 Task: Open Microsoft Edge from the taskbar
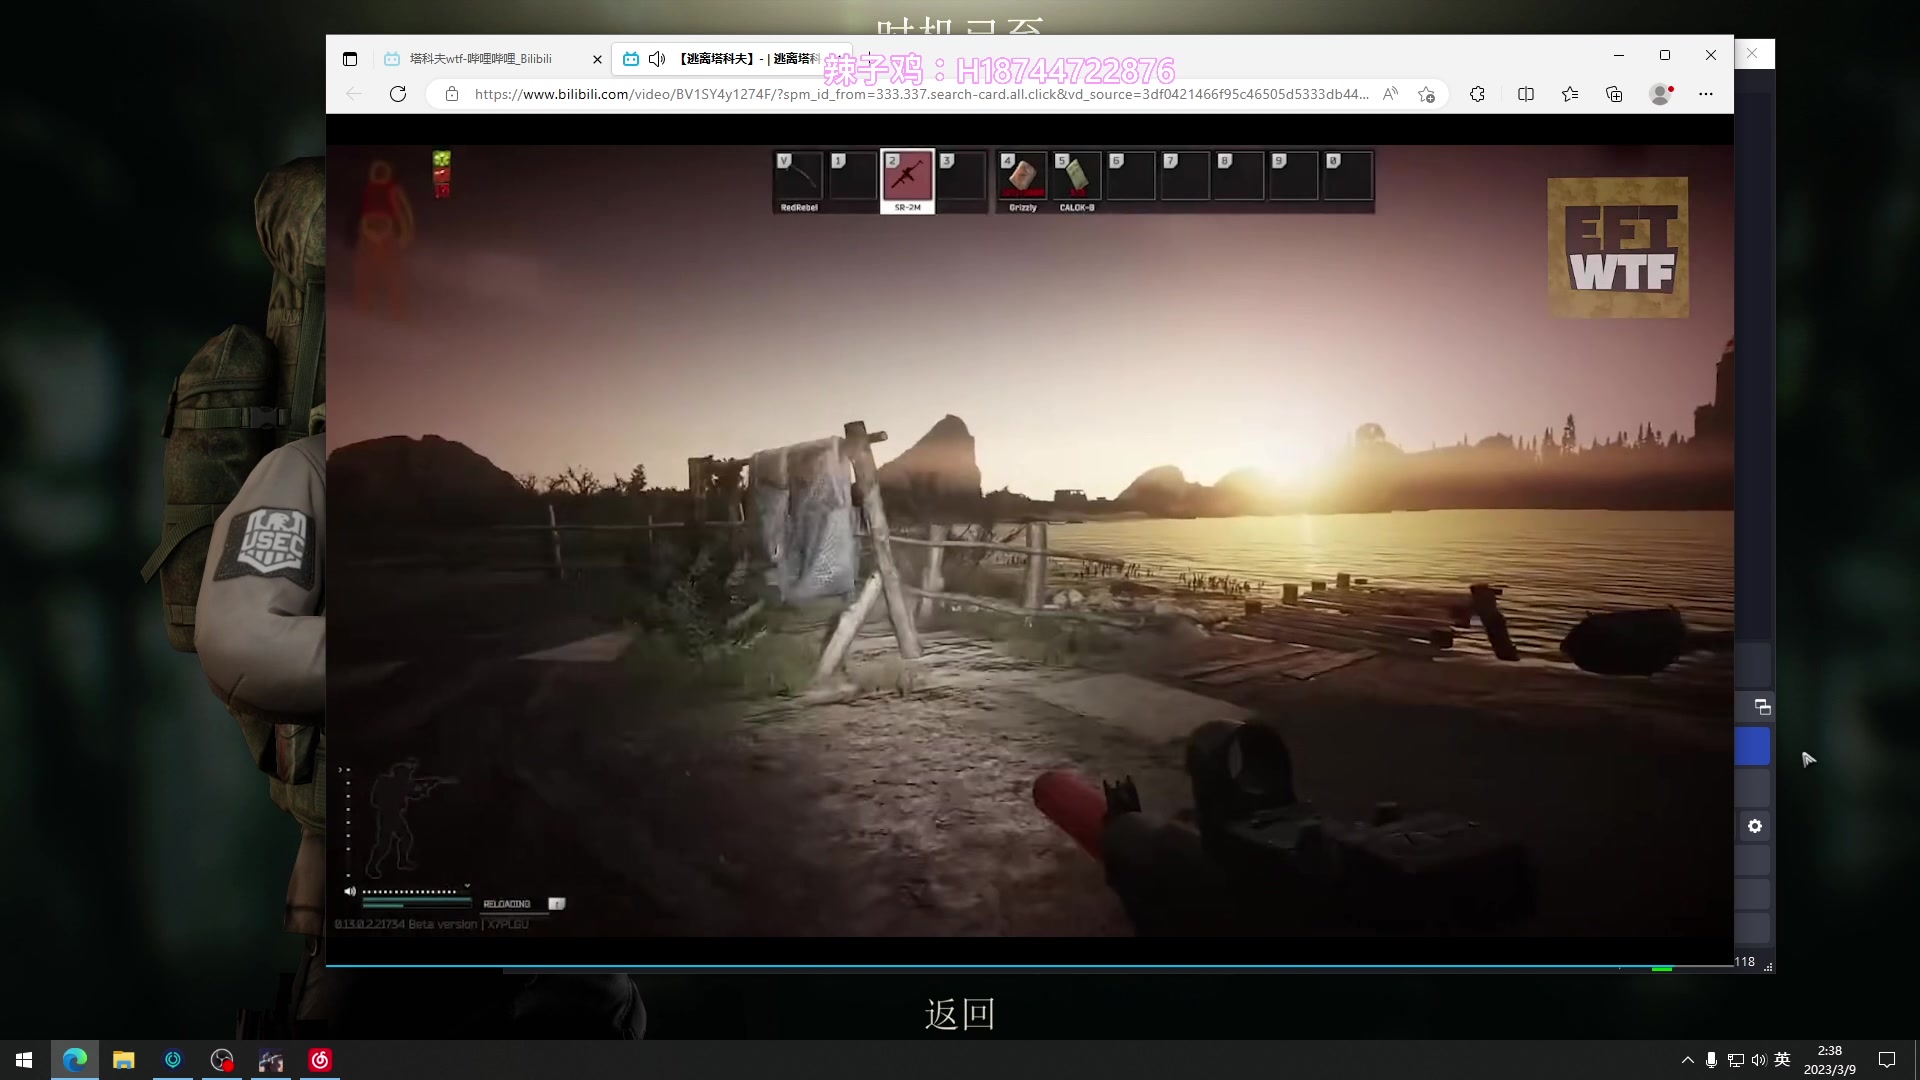coord(75,1060)
